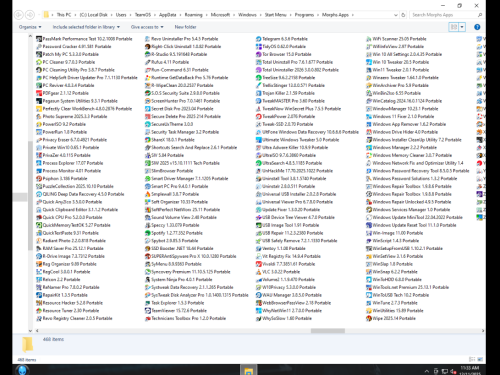Select the Speccy Portable shortcut icon
500x375 pixels.
tap(148, 225)
